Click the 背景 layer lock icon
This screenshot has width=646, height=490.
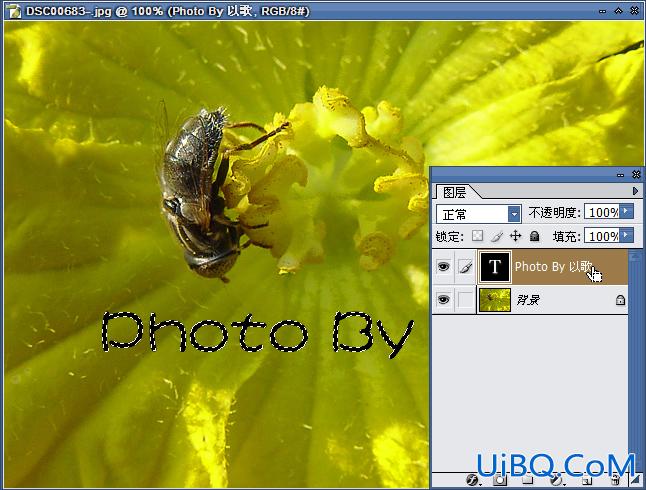coord(620,300)
